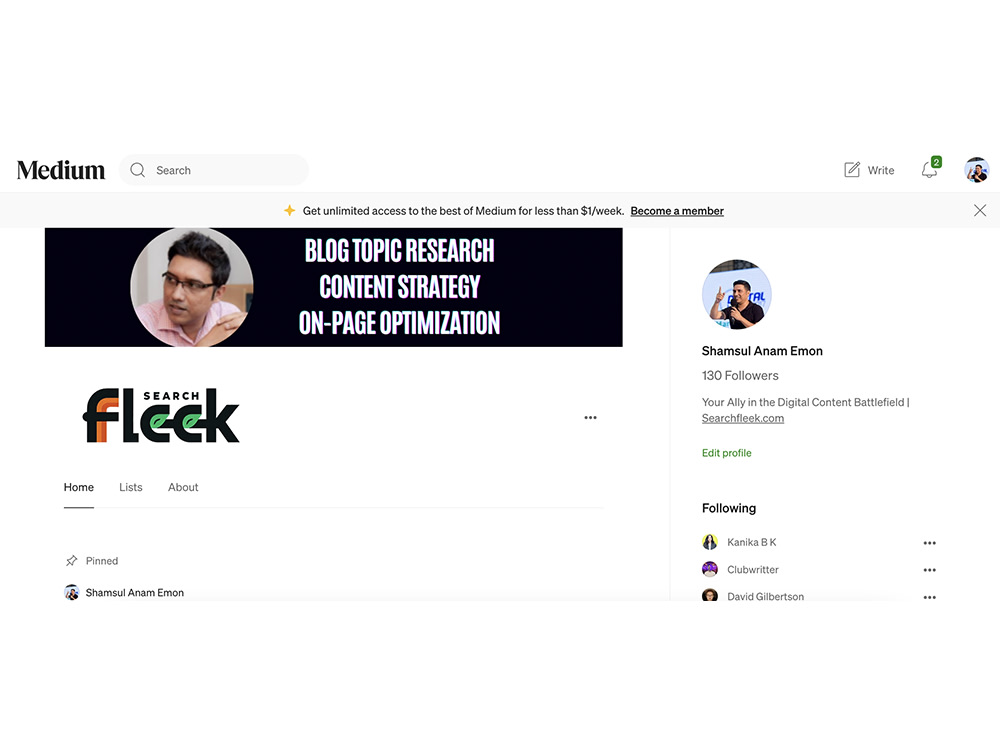The height and width of the screenshot is (750, 1000).
Task: Open the notifications bell icon
Action: tap(930, 170)
